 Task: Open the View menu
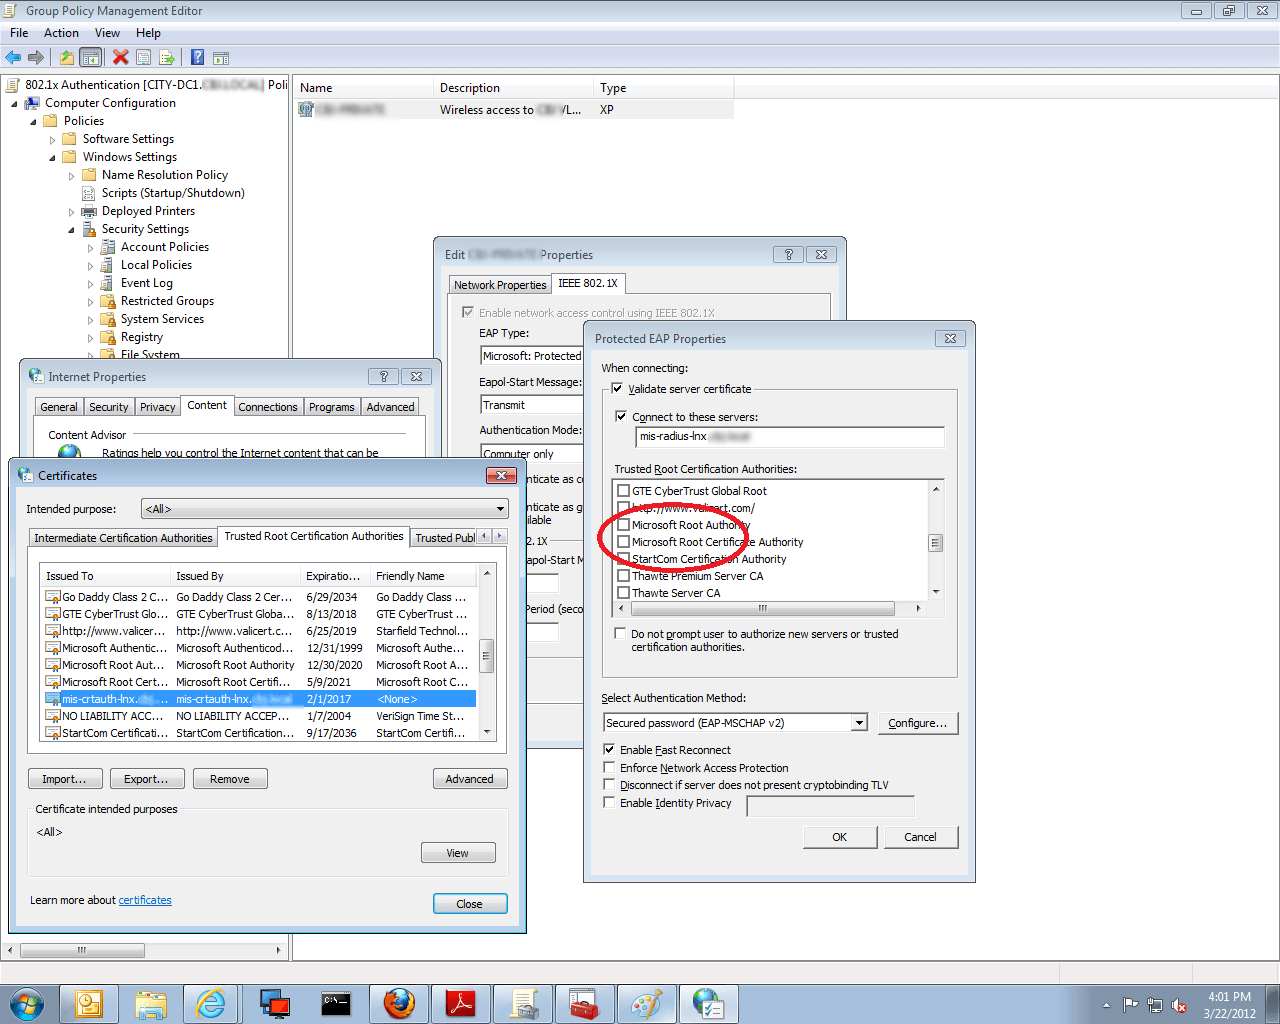tap(107, 33)
